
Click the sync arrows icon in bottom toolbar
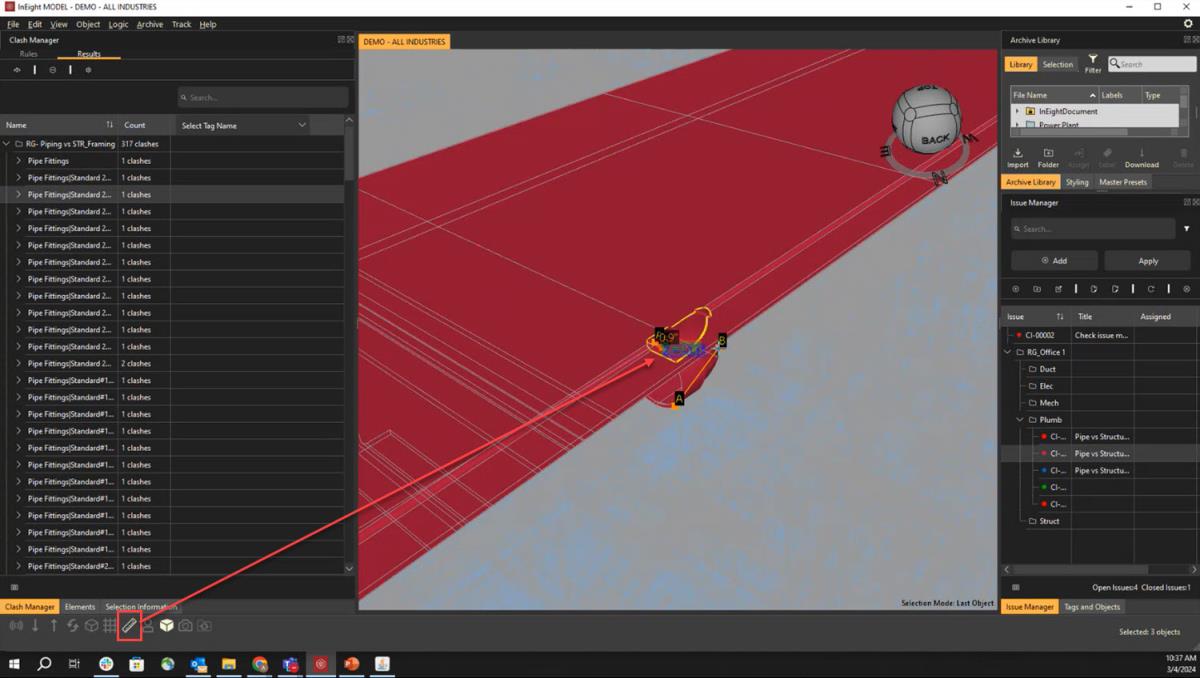[72, 626]
